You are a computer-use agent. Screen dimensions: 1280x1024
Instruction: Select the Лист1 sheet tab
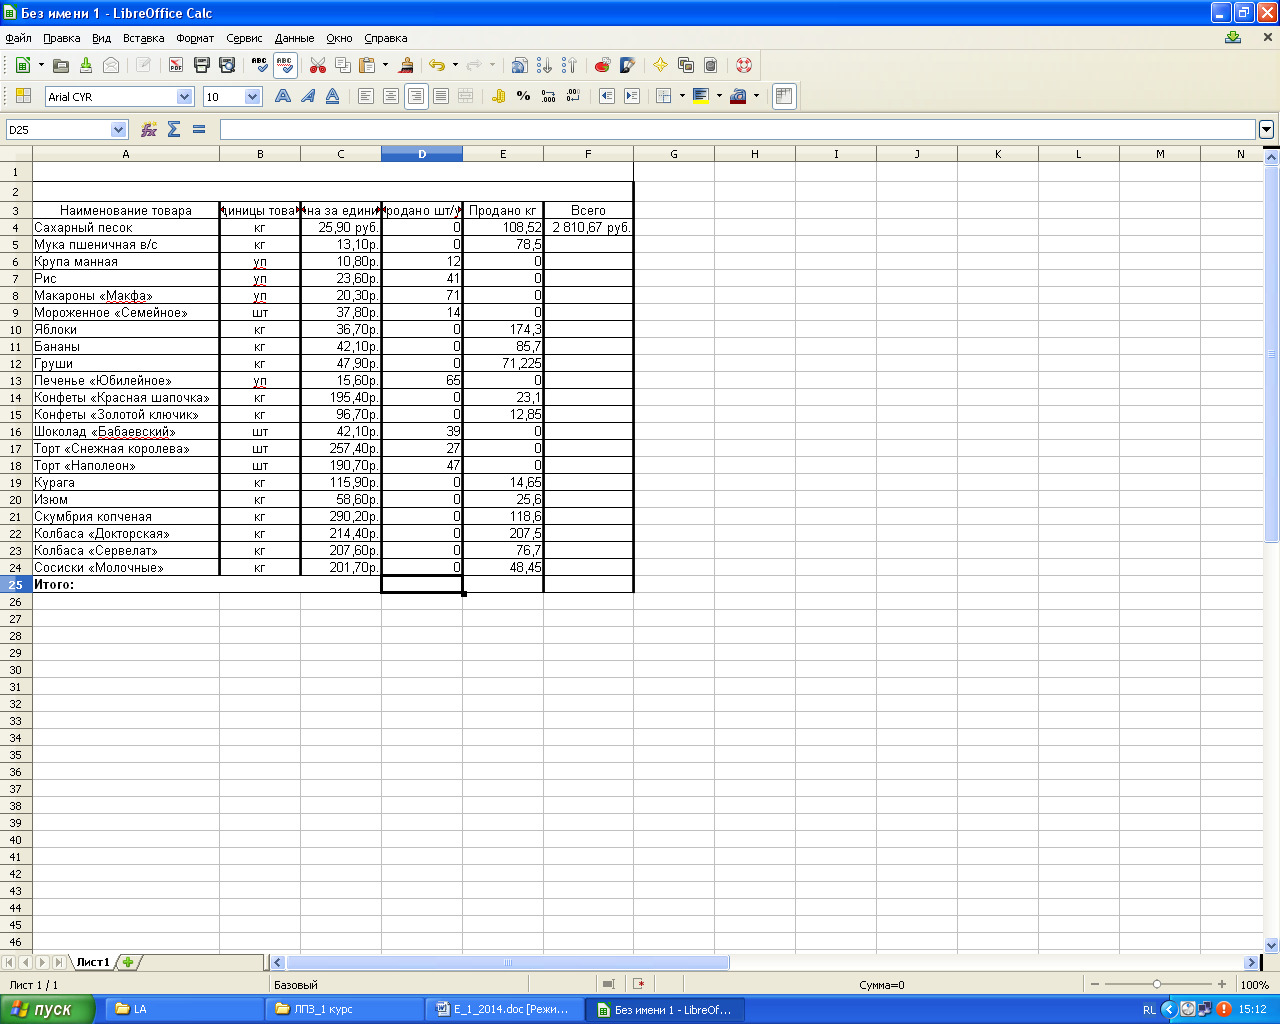point(93,962)
